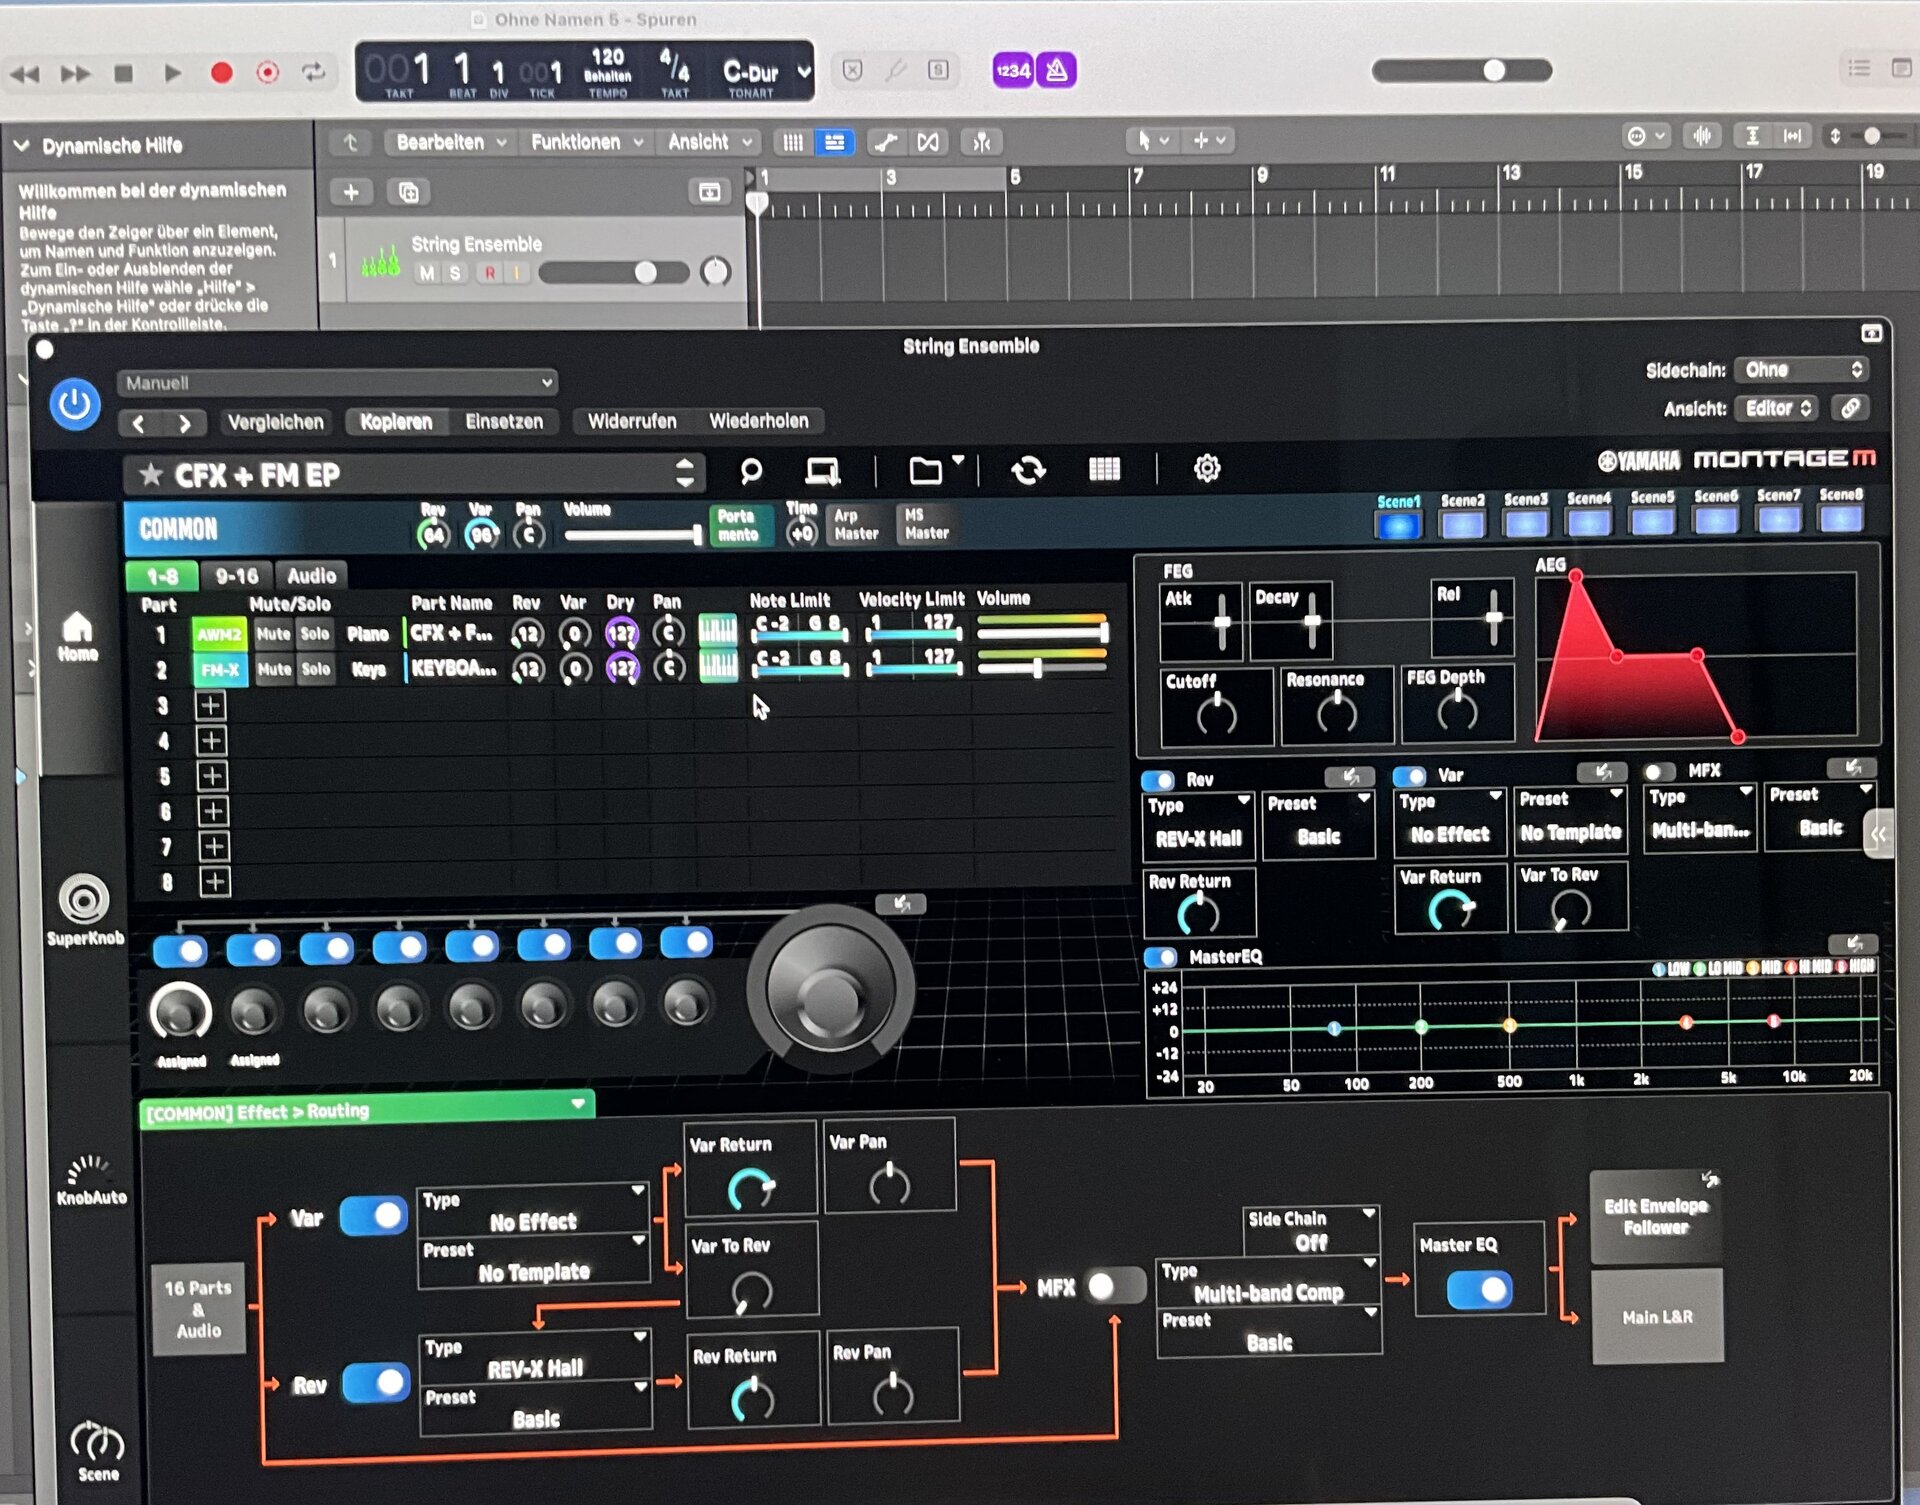Mute part 1 CFX piano
The width and height of the screenshot is (1920, 1505).
(273, 634)
